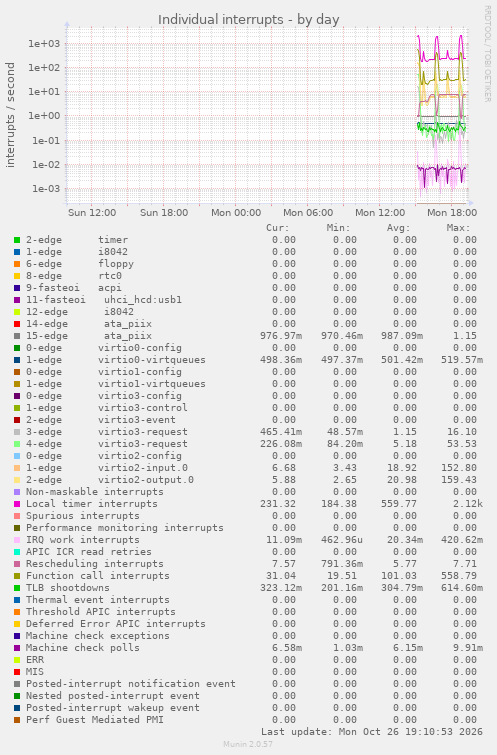497x755 pixels.
Task: Click the virtio3-control legend label
Action: [x=143, y=408]
